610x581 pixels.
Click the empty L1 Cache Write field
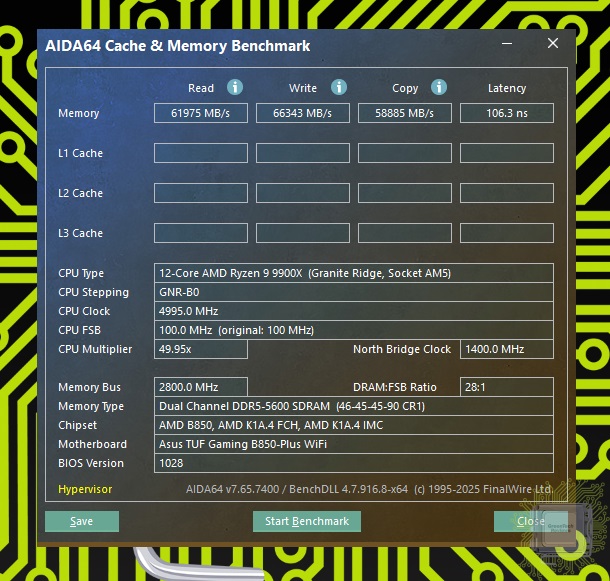[303, 153]
